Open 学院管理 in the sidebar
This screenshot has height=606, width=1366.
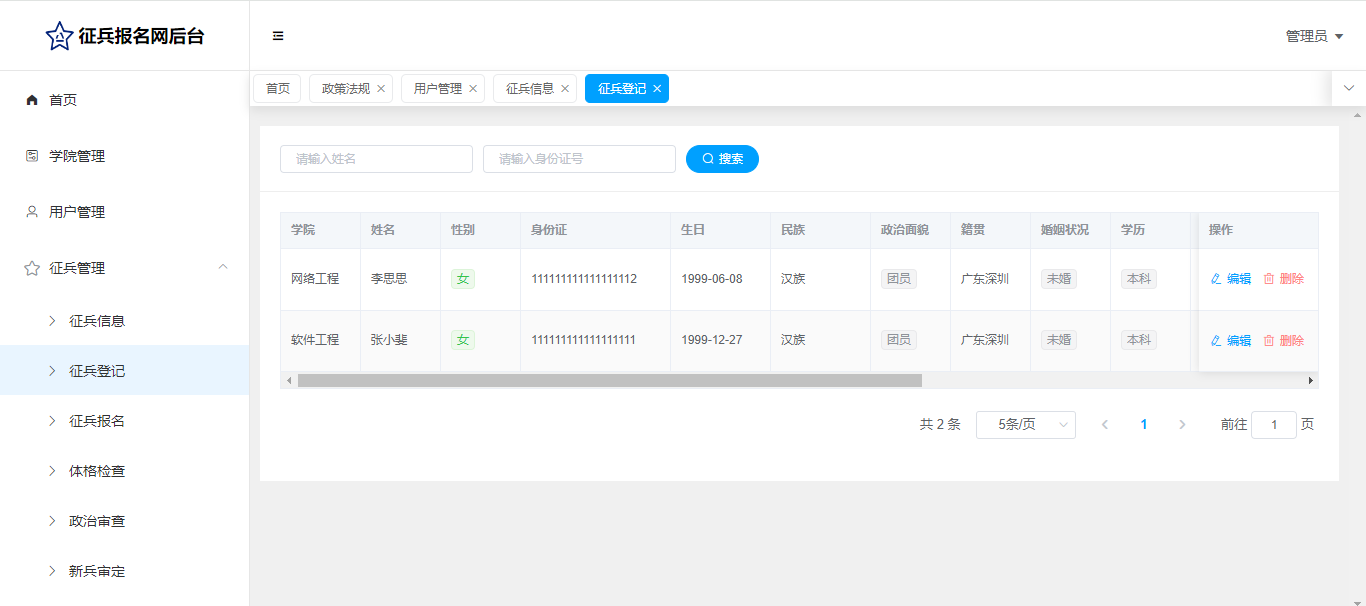pos(76,156)
